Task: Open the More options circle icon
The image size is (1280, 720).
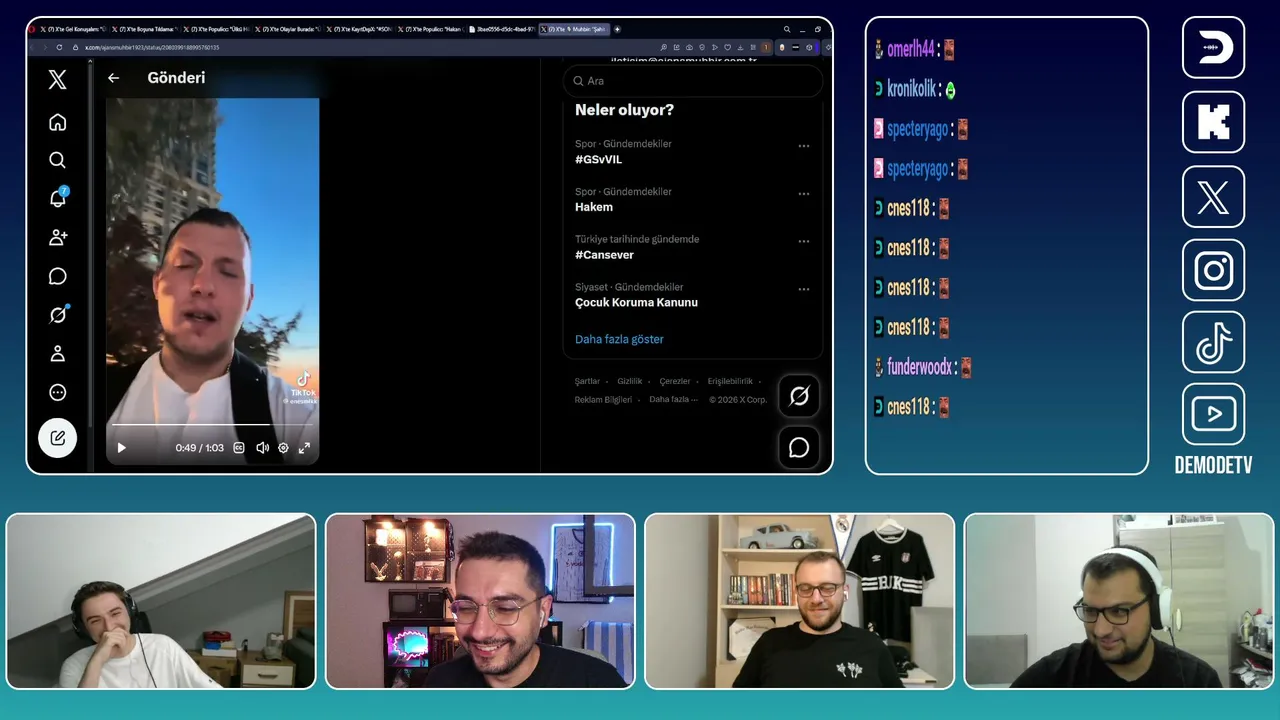Action: tap(58, 392)
